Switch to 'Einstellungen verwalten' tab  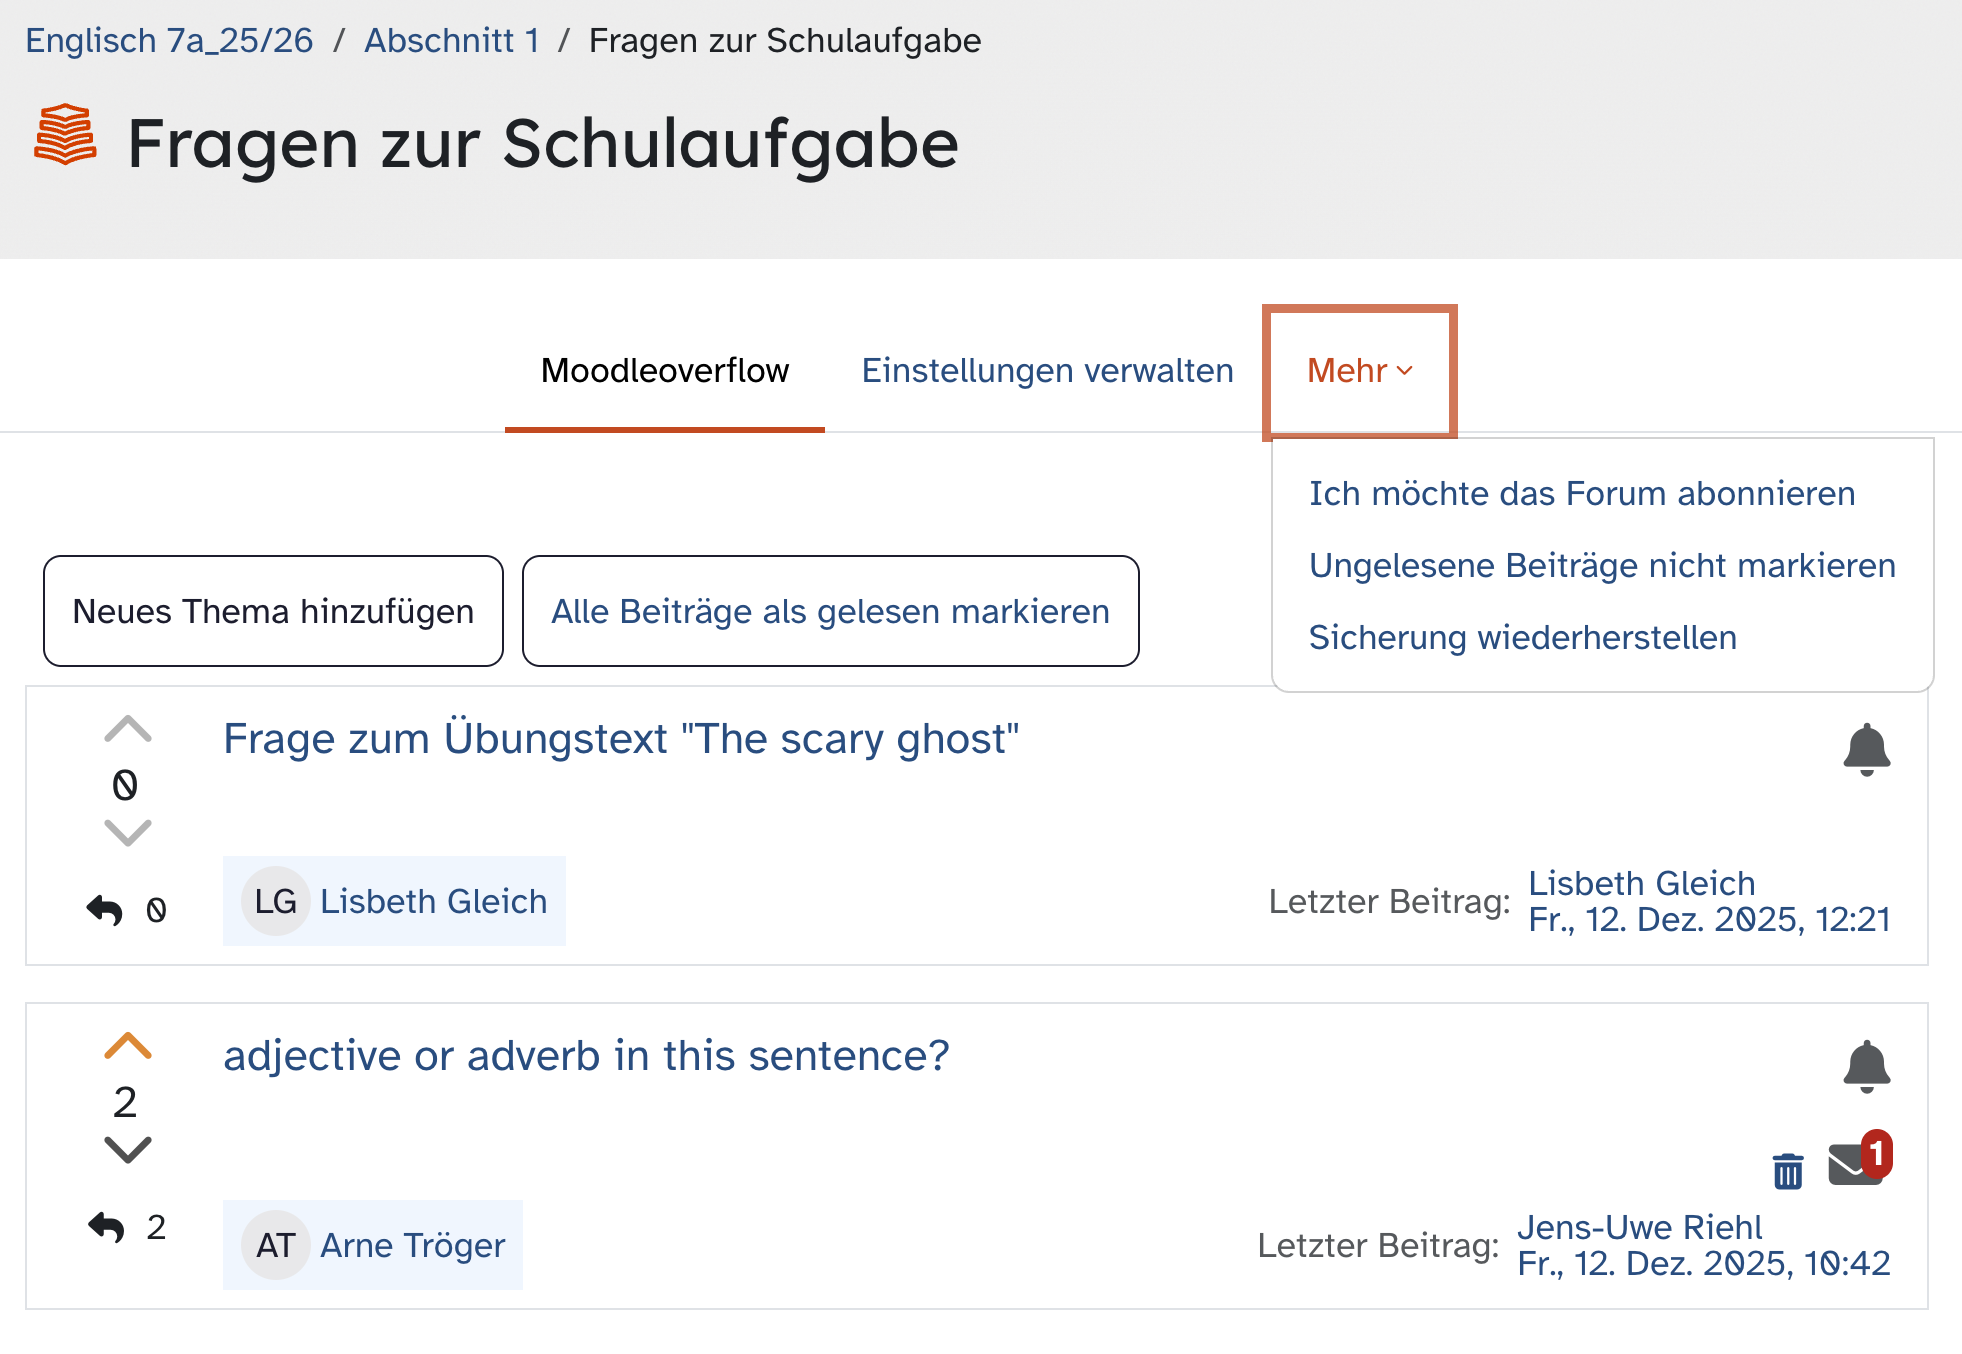tap(1047, 371)
